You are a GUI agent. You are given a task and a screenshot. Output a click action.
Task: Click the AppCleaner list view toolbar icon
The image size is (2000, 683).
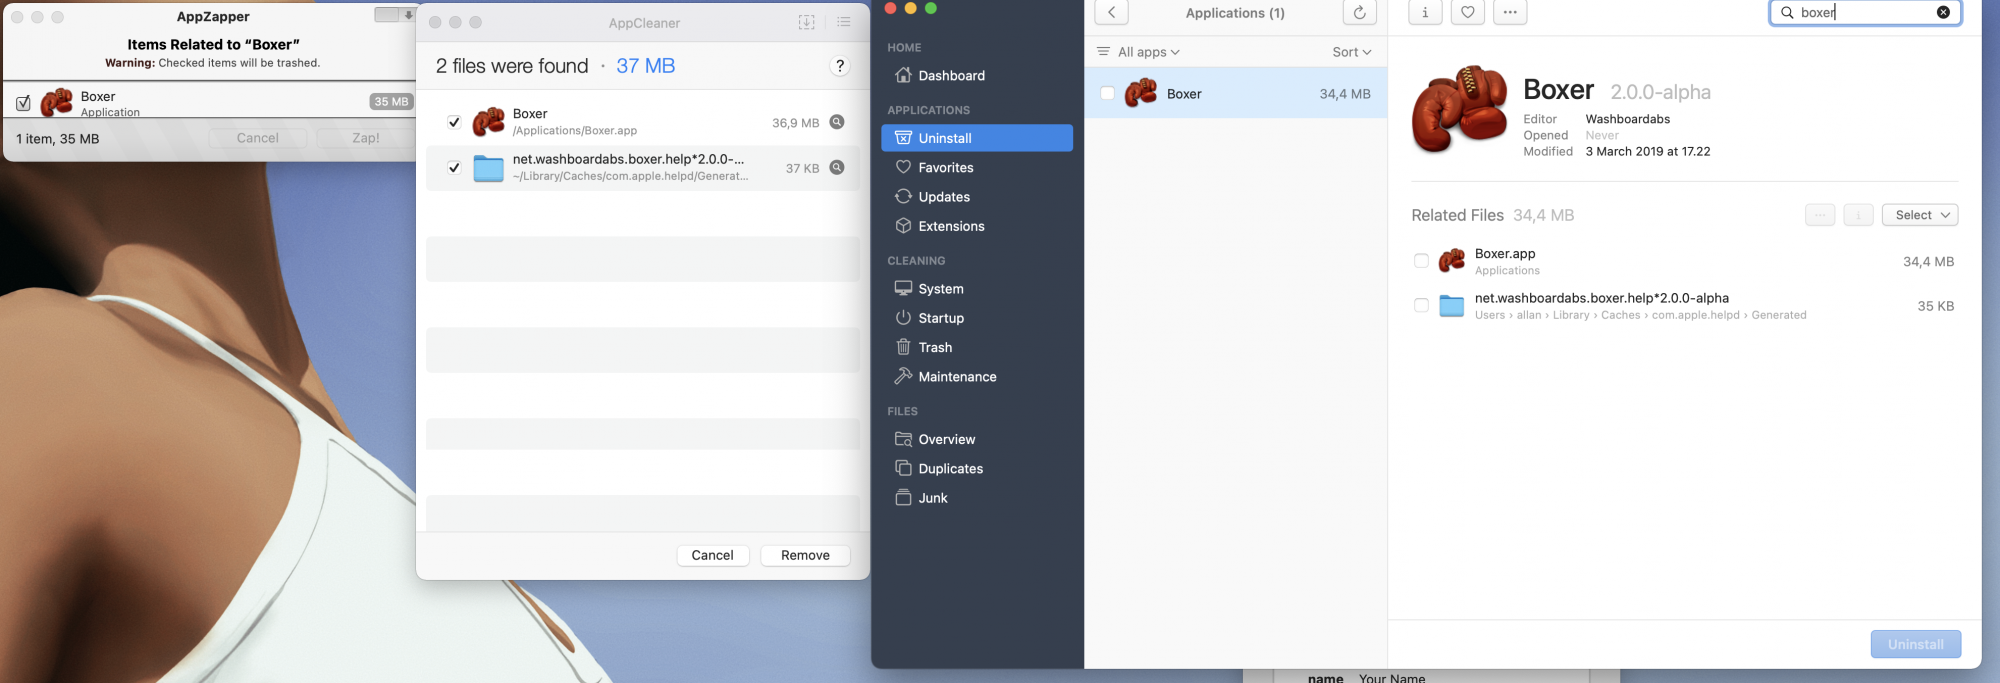844,22
